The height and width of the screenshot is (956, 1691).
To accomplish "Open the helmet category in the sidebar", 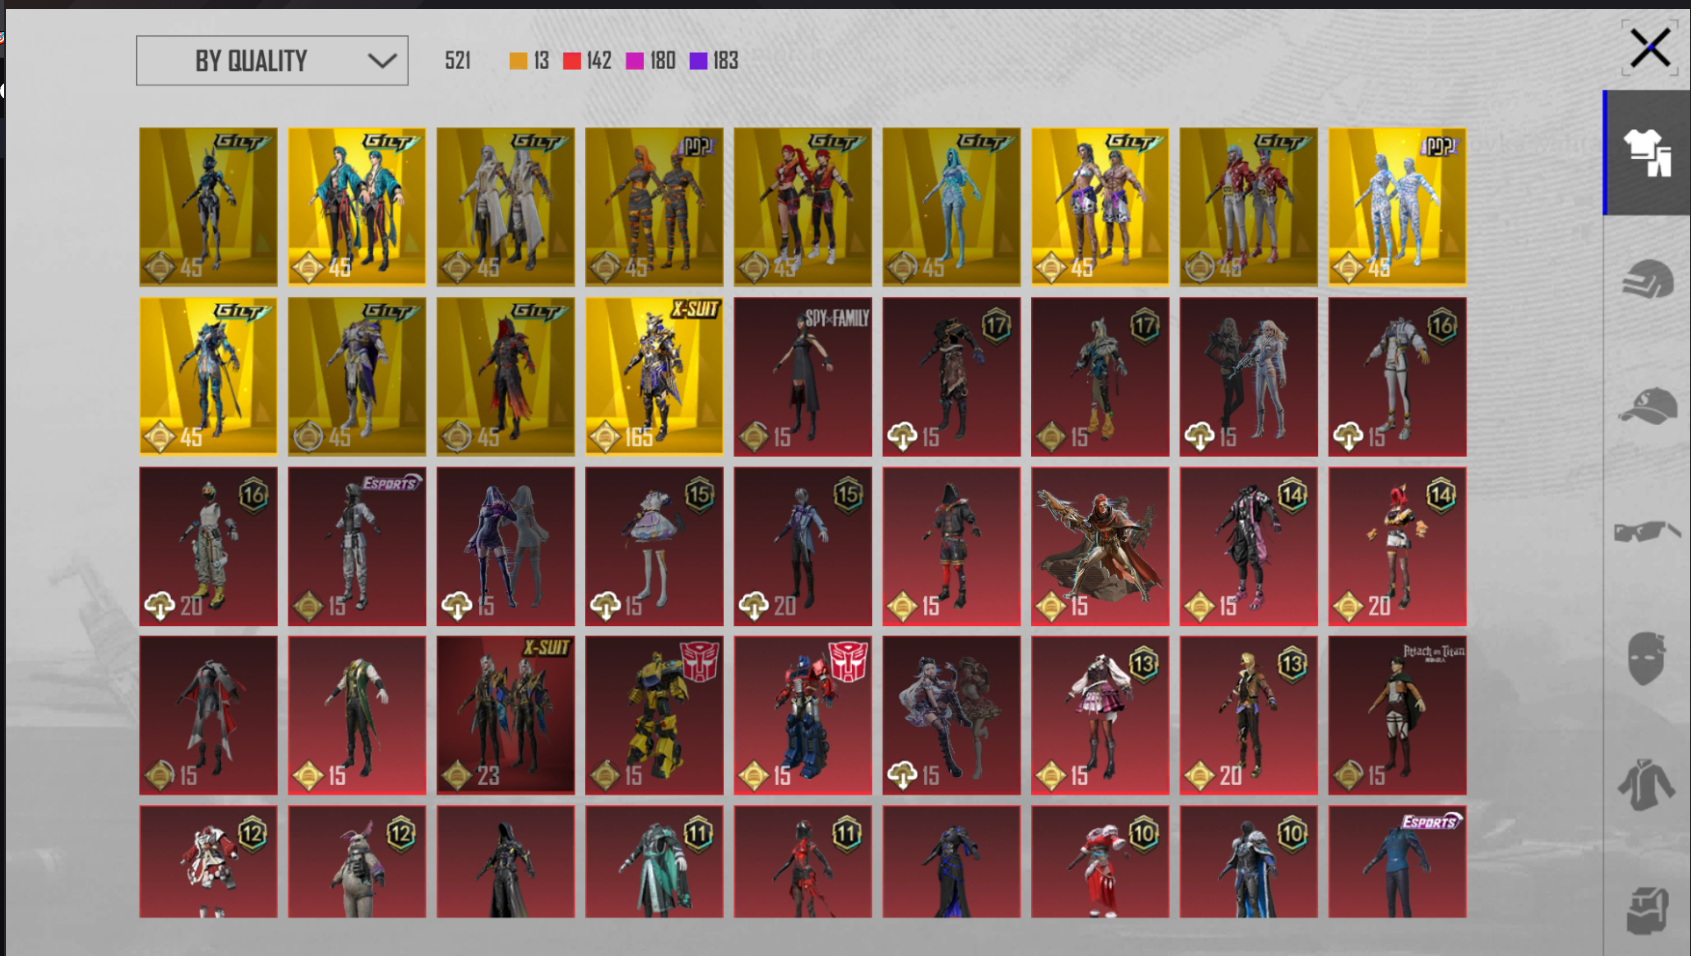I will (x=1647, y=280).
